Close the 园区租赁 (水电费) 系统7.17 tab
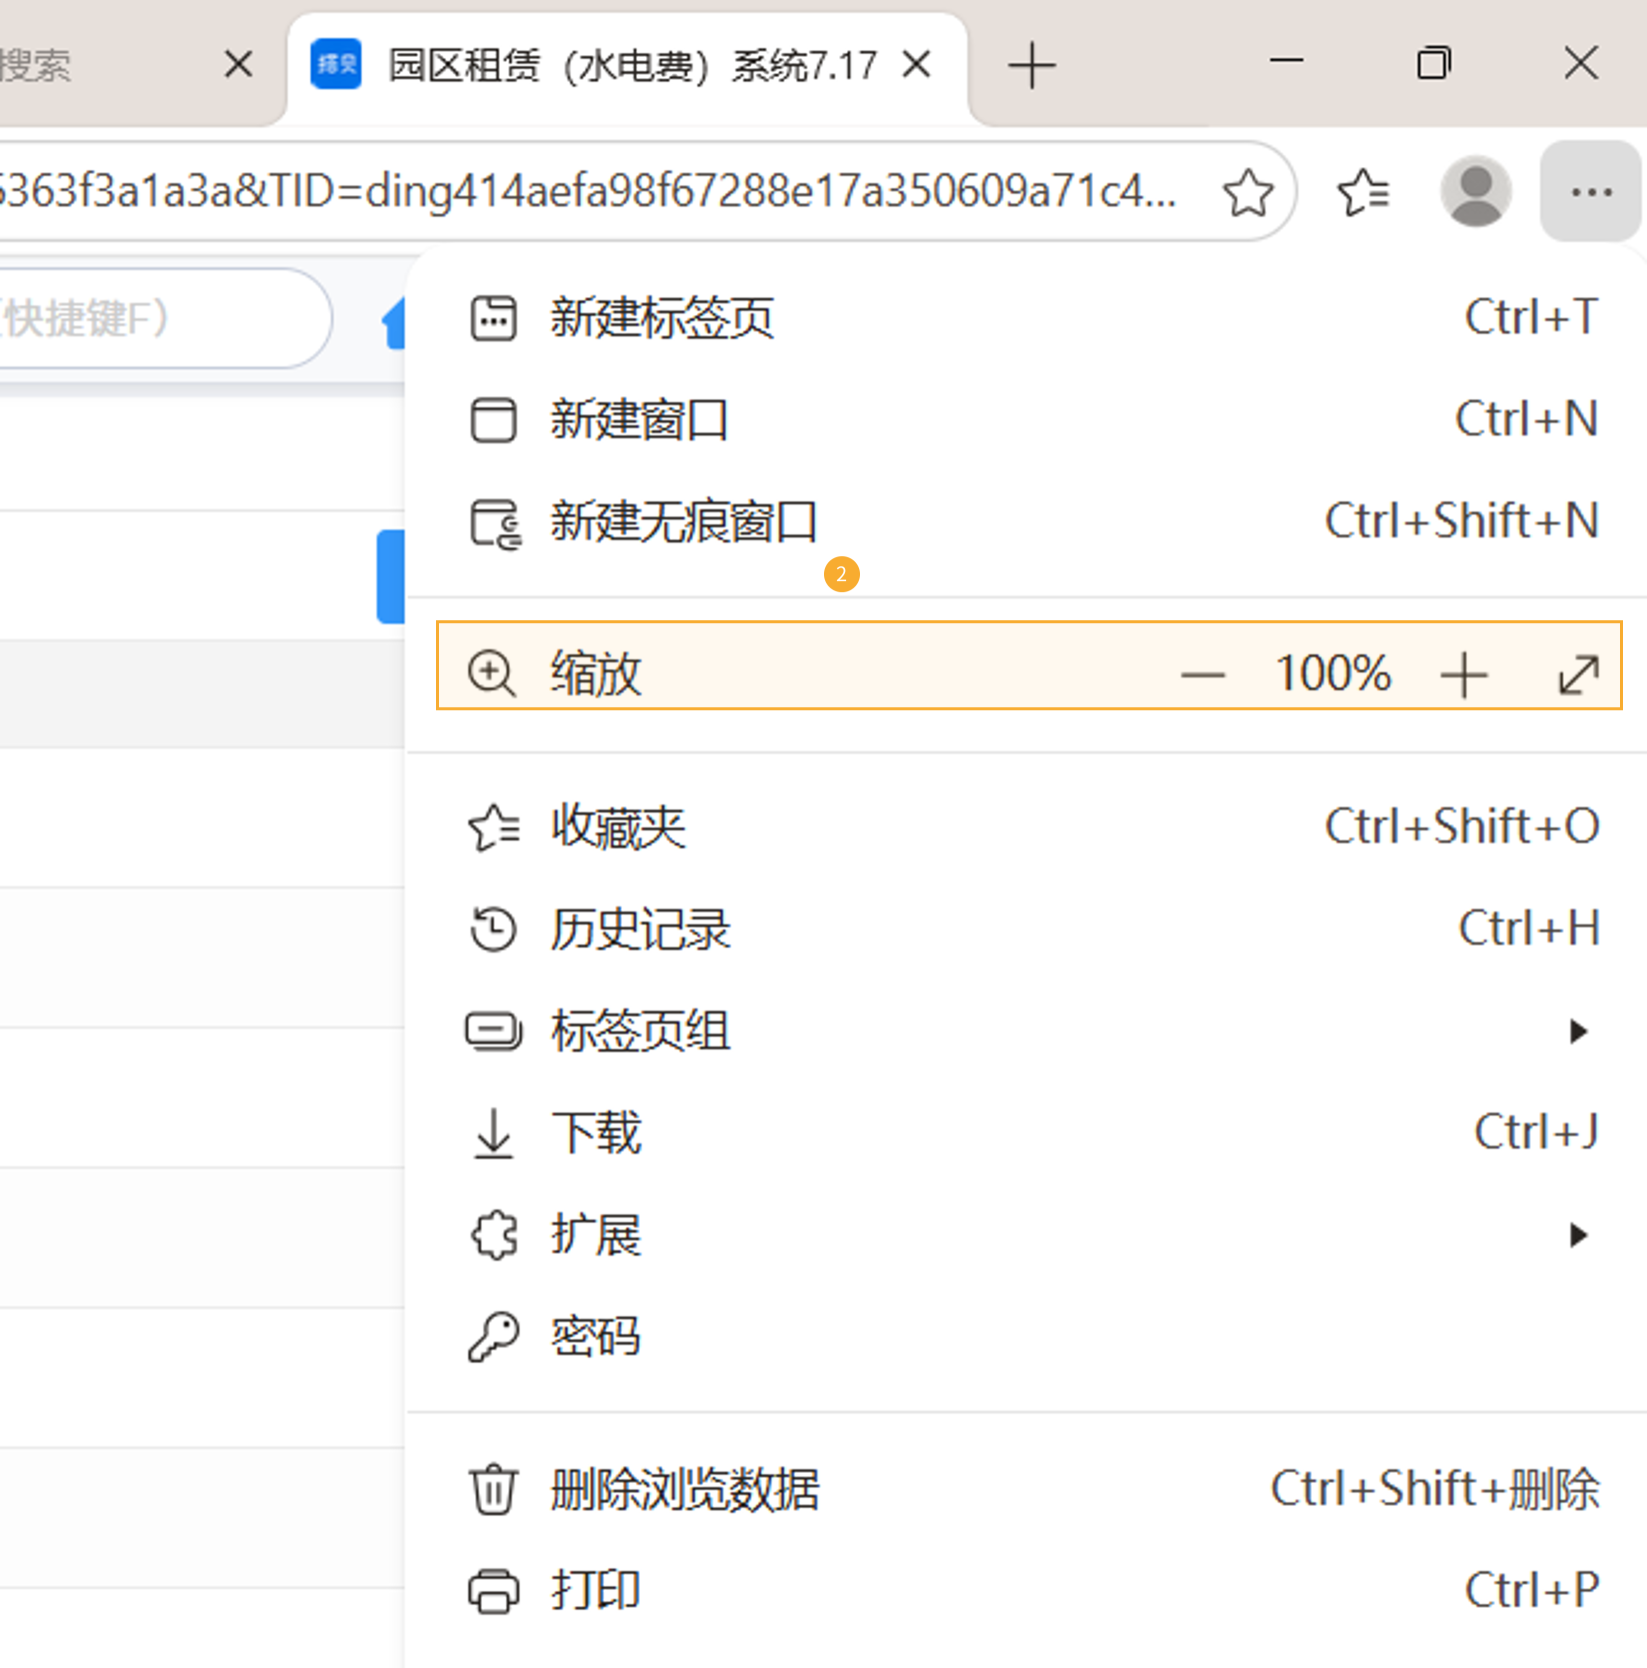This screenshot has height=1668, width=1647. [916, 65]
